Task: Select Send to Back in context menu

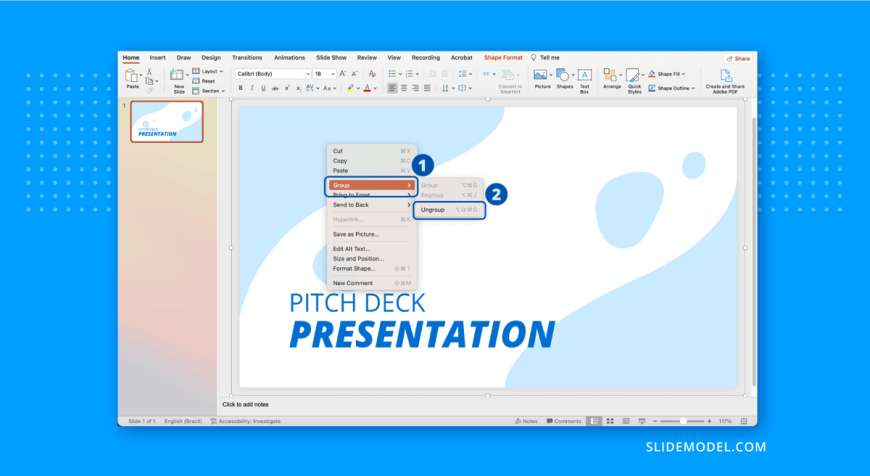Action: pyautogui.click(x=371, y=205)
